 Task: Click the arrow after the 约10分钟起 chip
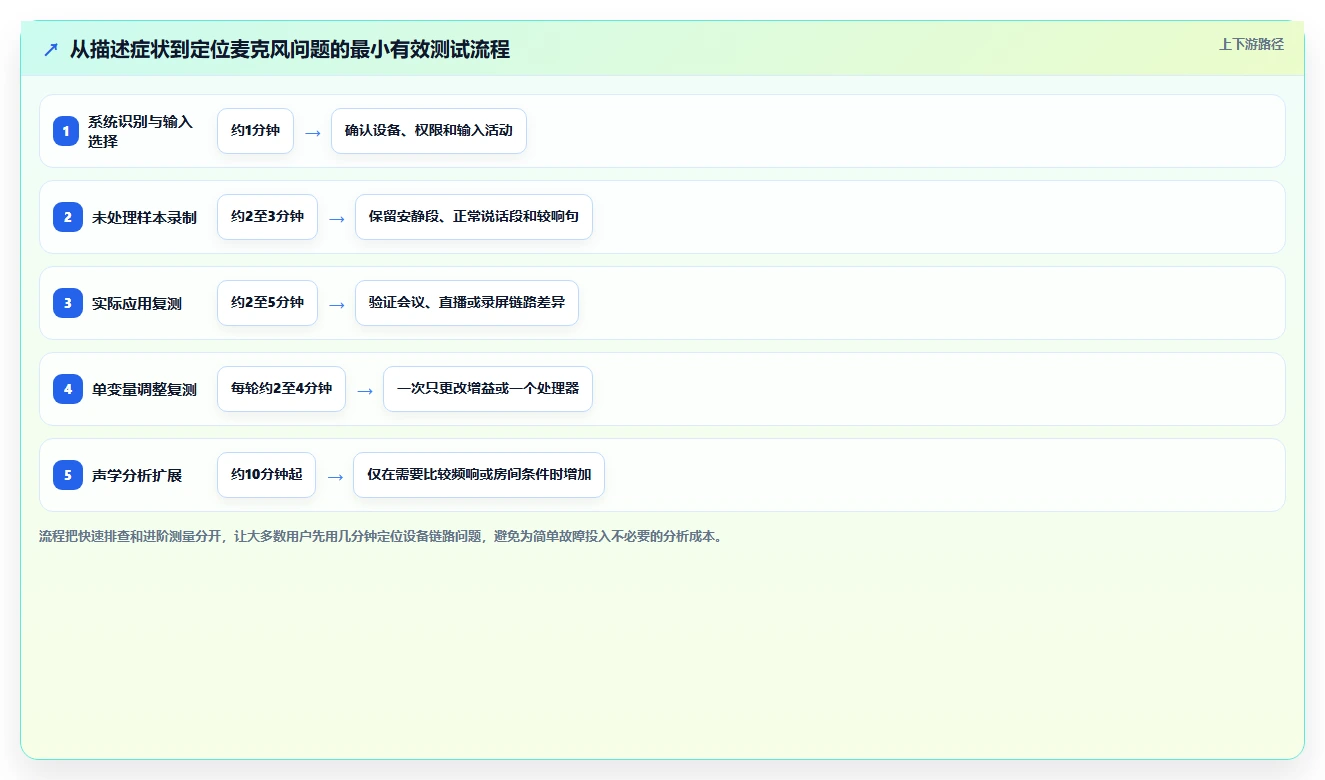(335, 476)
